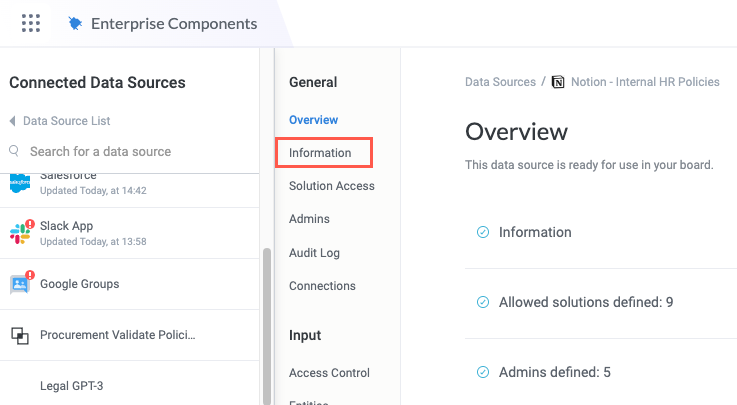Viewport: 737px width, 405px height.
Task: Click the Procurement Validate Policies icon
Action: [21, 335]
